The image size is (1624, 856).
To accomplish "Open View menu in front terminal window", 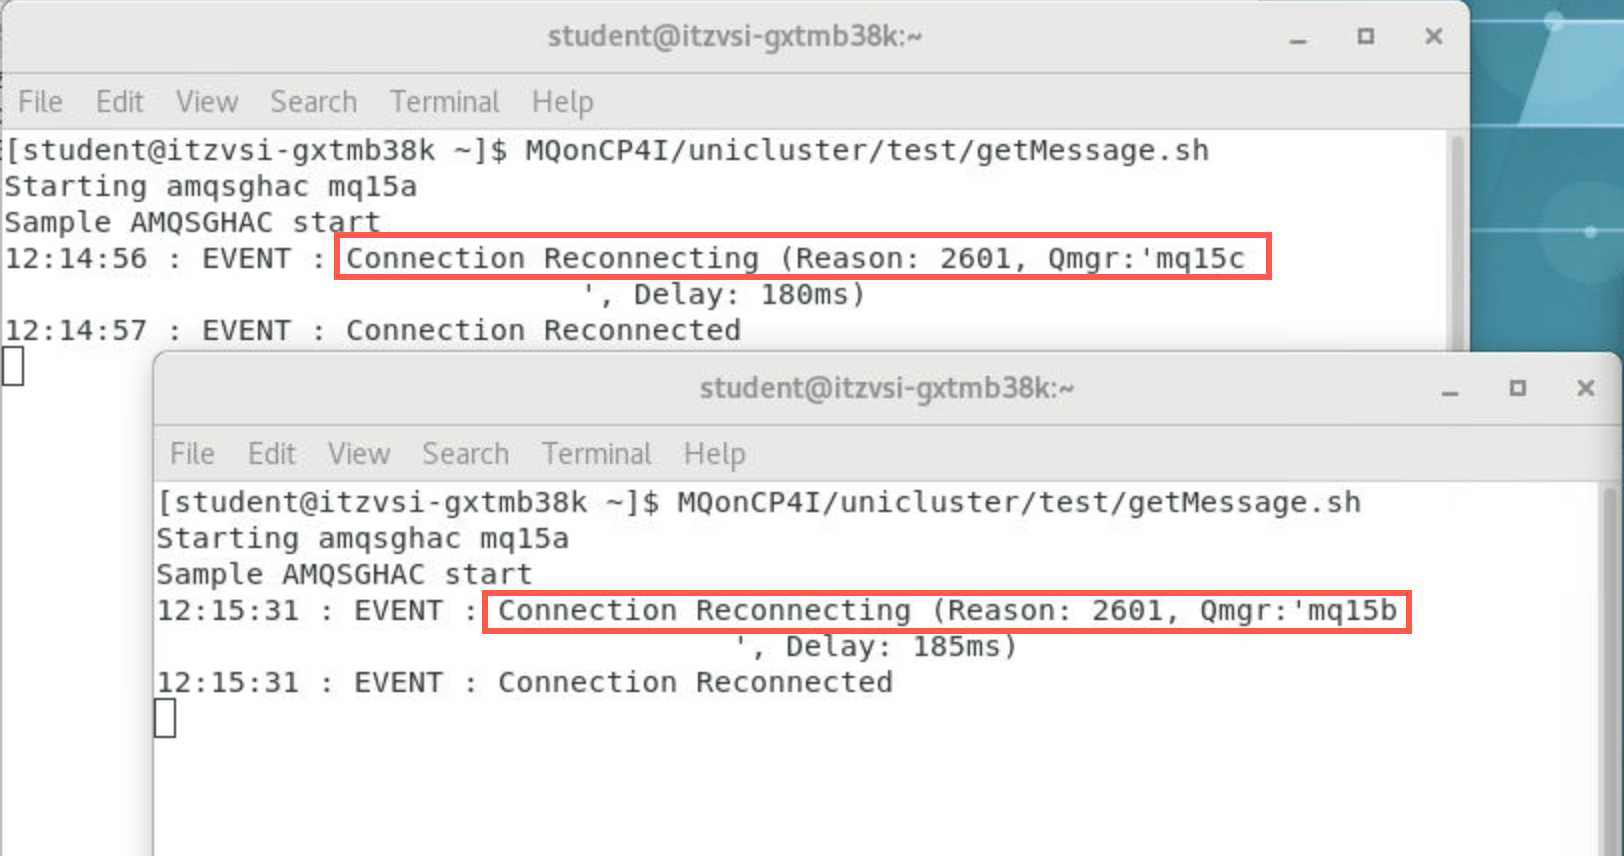I will (x=359, y=454).
